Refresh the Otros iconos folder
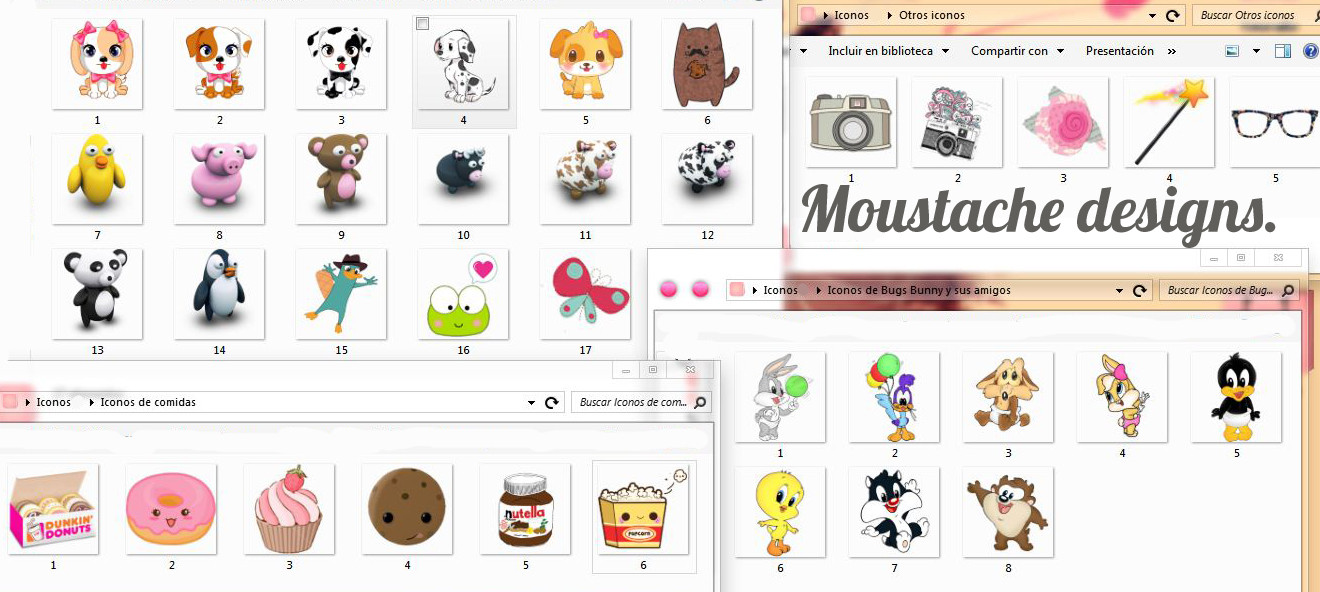 click(1171, 16)
